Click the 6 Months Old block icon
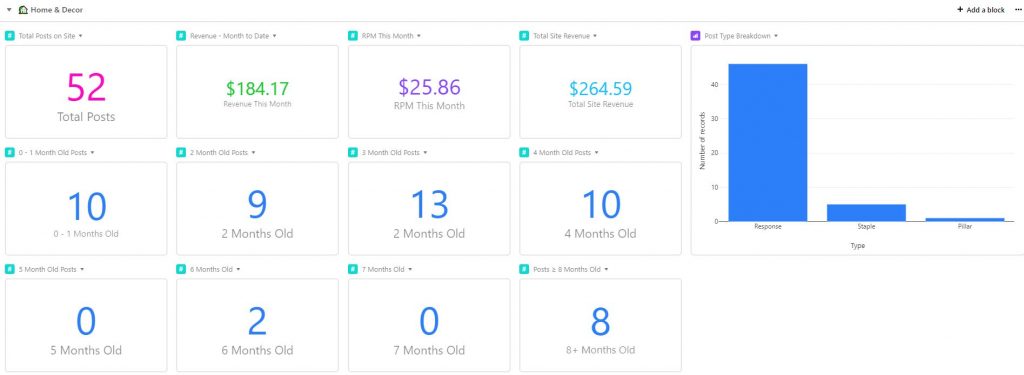This screenshot has height=375, width=1024. point(181,269)
